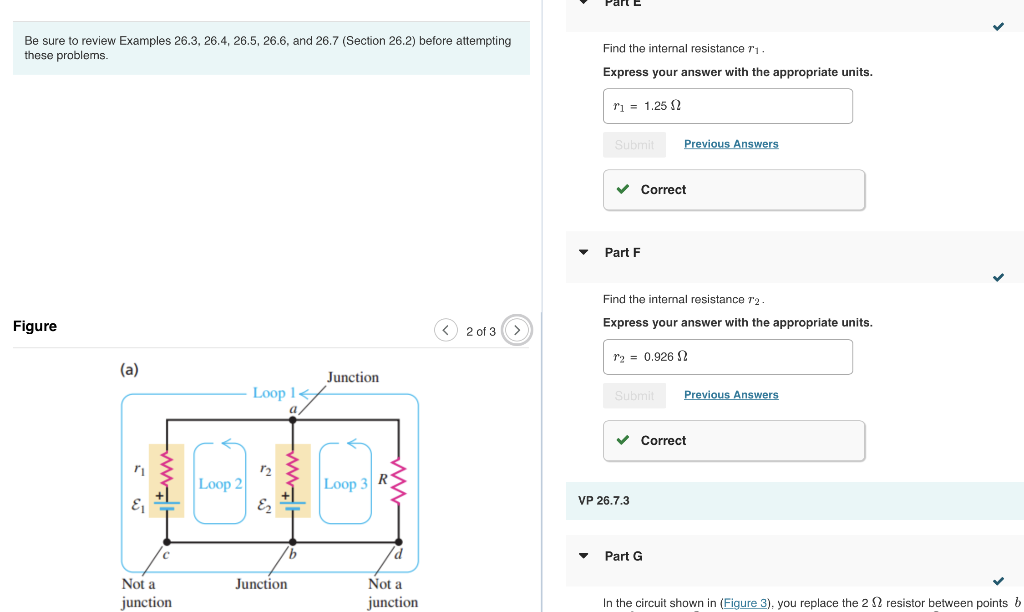Click the previous figure arrow
This screenshot has width=1024, height=612.
click(x=446, y=330)
